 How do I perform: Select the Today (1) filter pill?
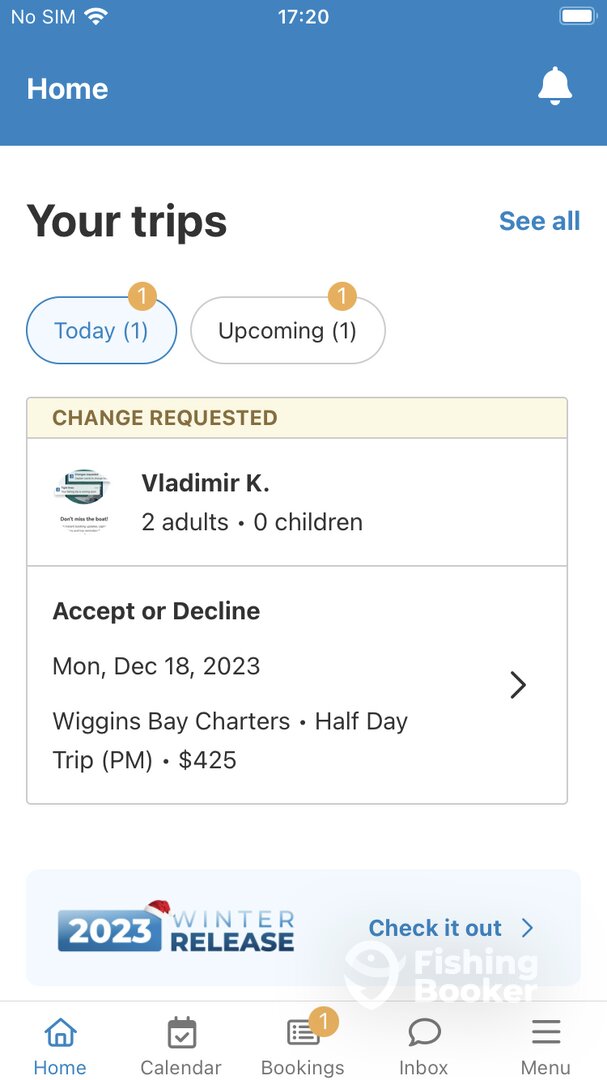pos(101,331)
